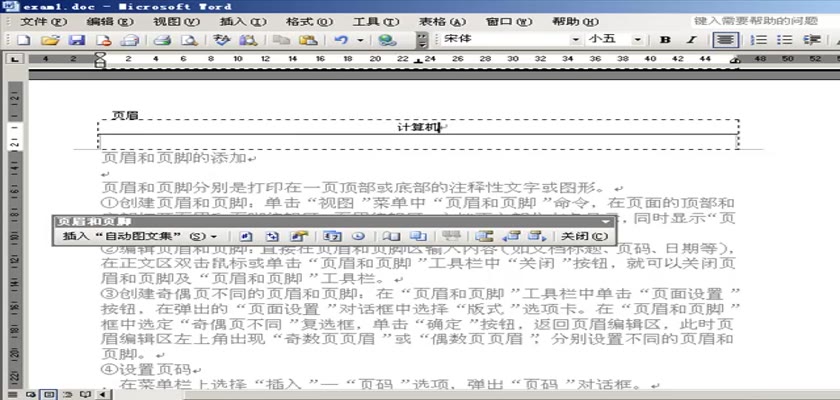Paste from clipboard icon
Viewport: 840px width, 400px height.
pyautogui.click(x=308, y=40)
